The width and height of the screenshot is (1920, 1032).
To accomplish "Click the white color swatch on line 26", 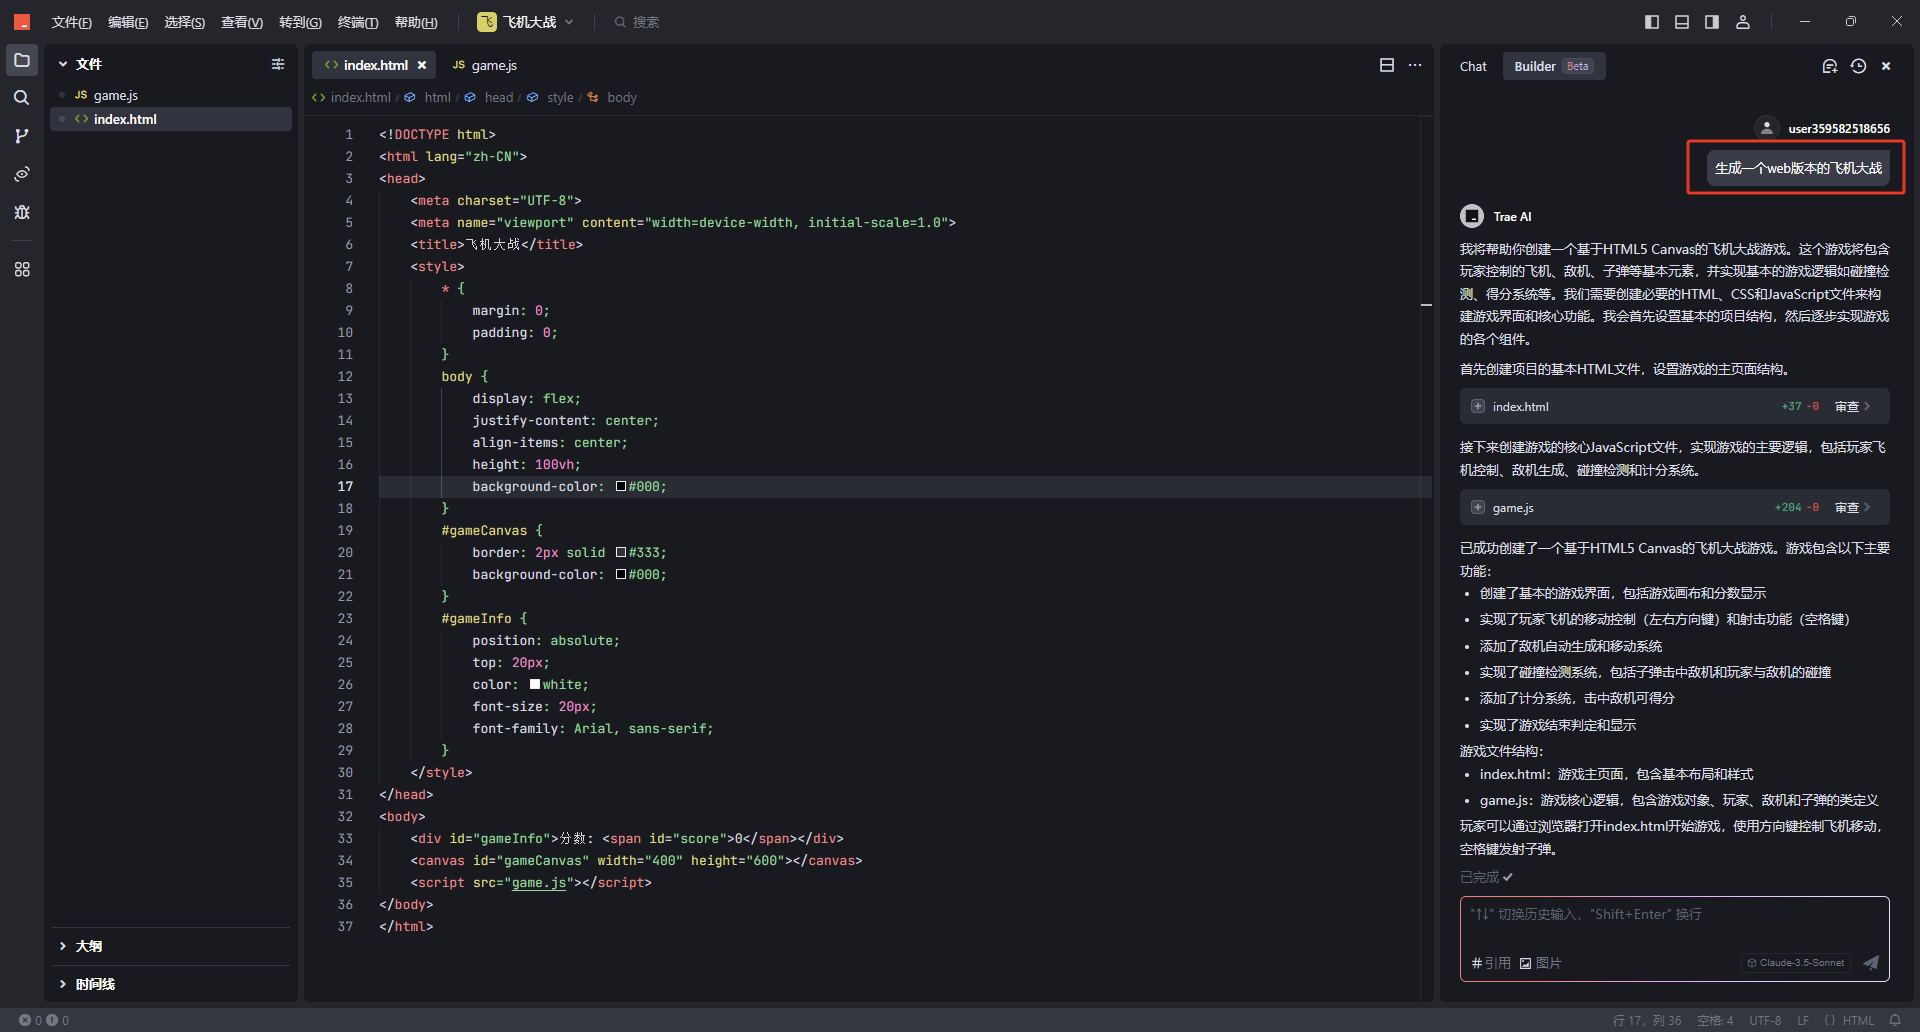I will coord(535,684).
